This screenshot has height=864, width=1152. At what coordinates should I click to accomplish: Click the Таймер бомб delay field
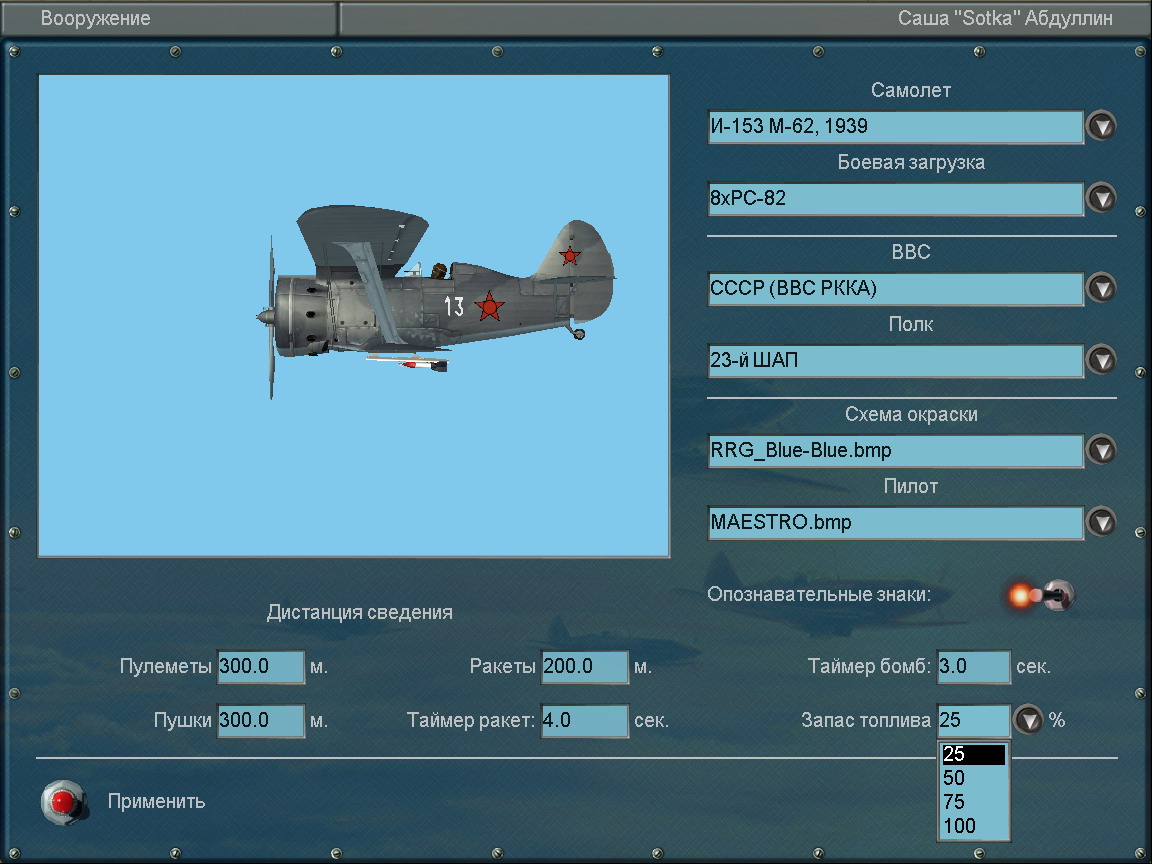(973, 667)
